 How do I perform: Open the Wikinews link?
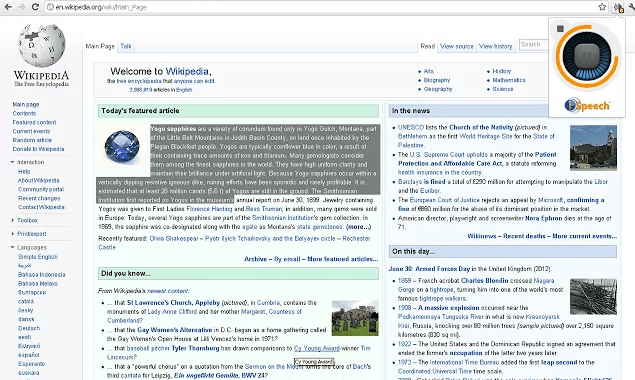tap(482, 236)
